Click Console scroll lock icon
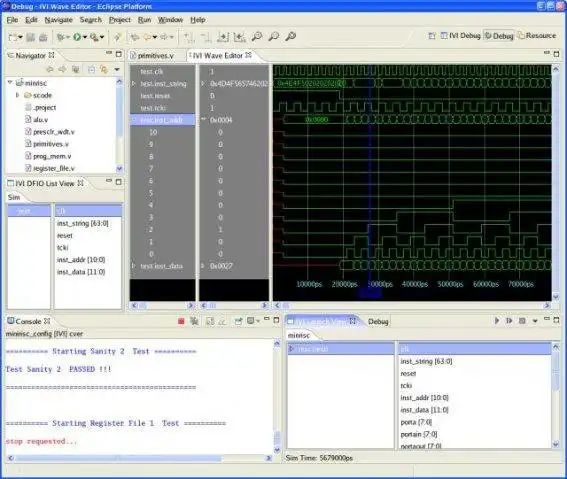 [x=210, y=321]
